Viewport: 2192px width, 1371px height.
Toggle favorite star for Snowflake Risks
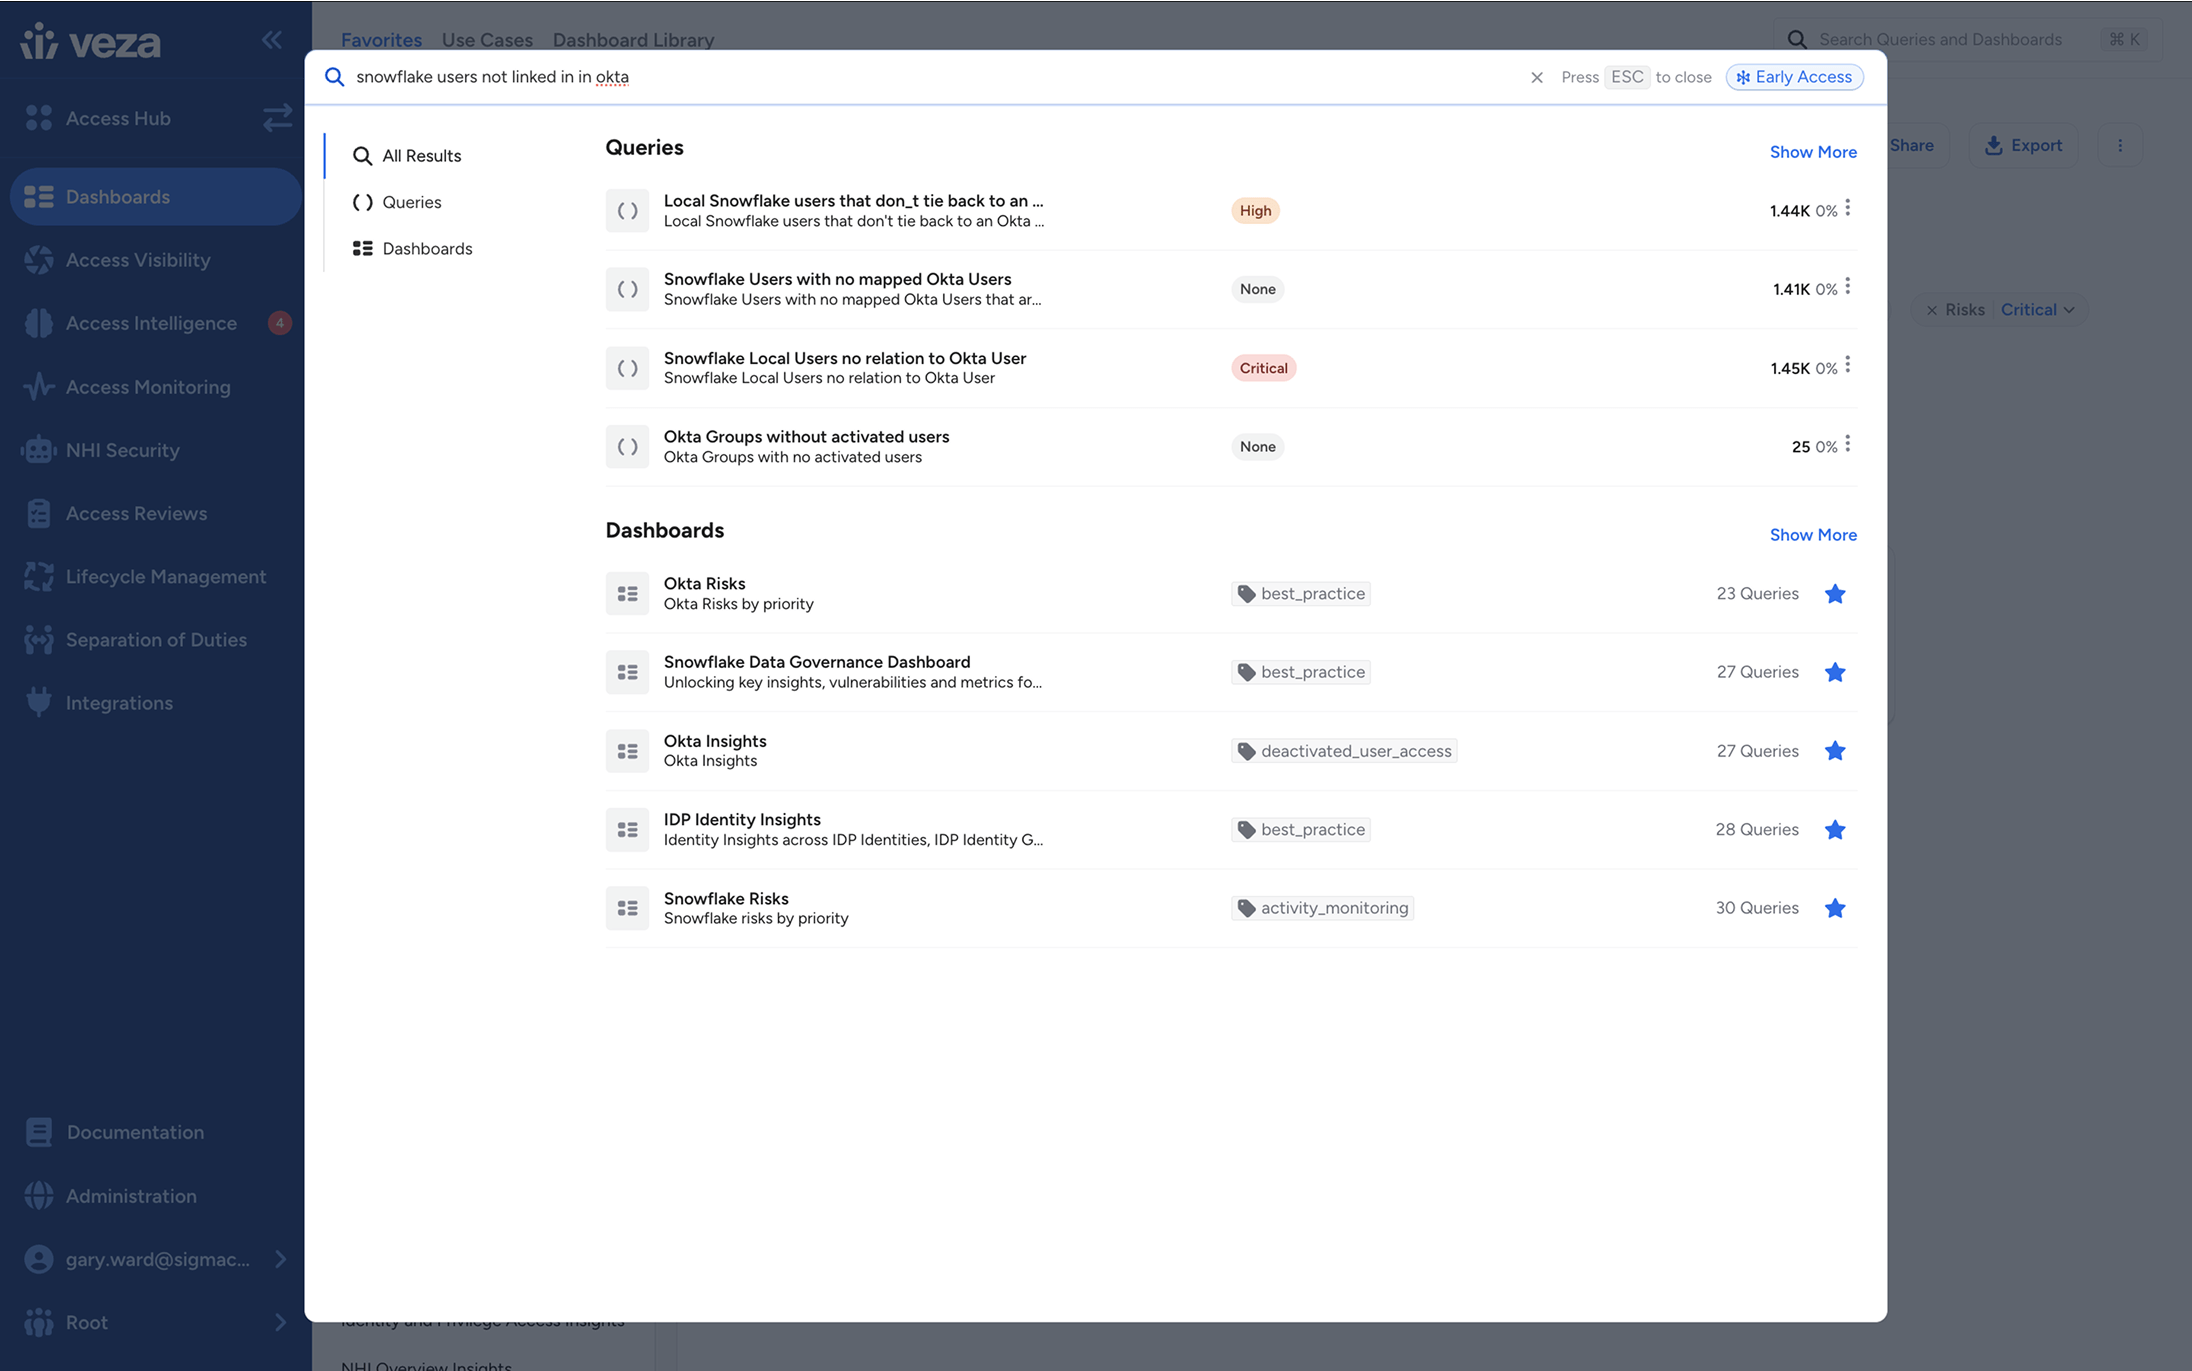pyautogui.click(x=1834, y=908)
